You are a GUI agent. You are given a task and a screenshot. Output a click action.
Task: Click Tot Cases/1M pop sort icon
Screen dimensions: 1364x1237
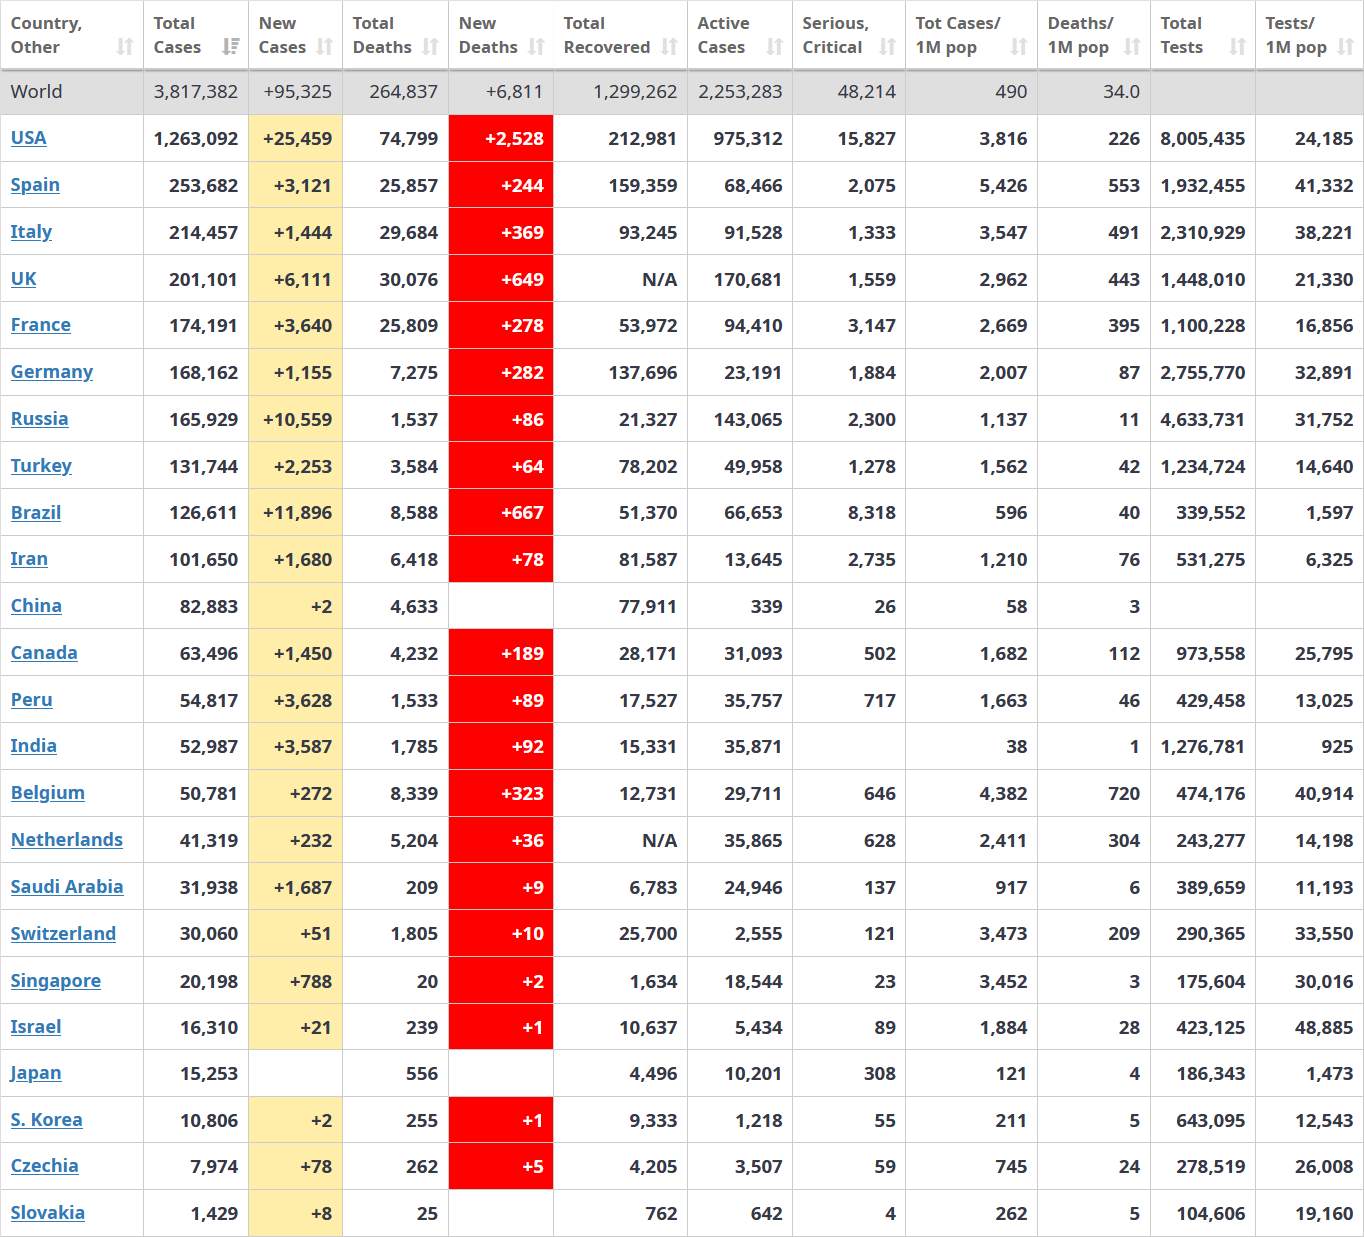click(1018, 47)
